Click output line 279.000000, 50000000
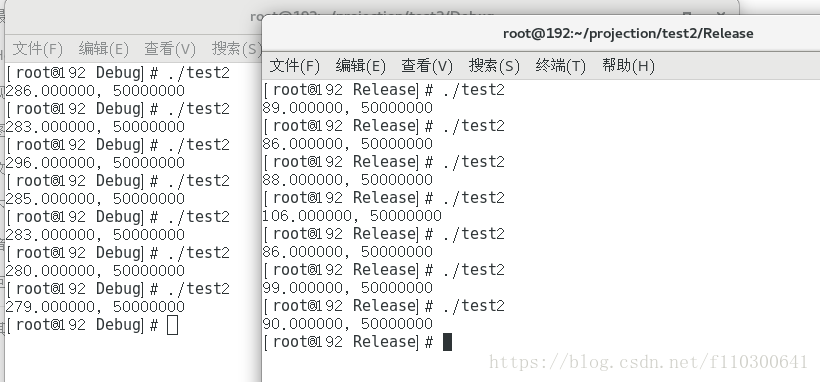820x382 pixels. point(95,307)
